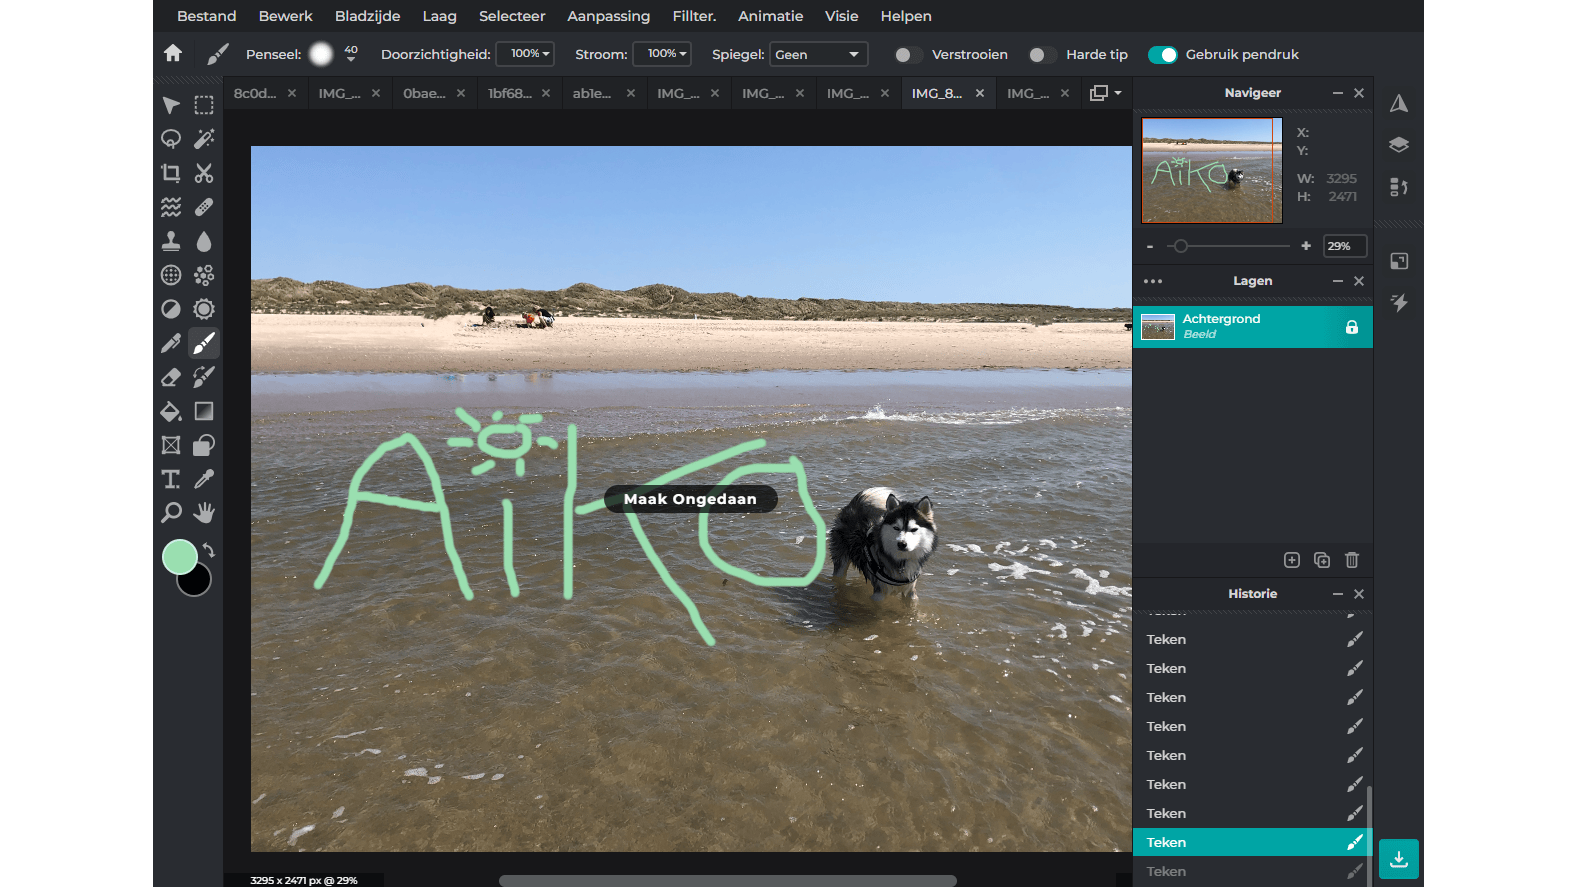Swap foreground and background colors
The image size is (1577, 887).
(x=209, y=550)
